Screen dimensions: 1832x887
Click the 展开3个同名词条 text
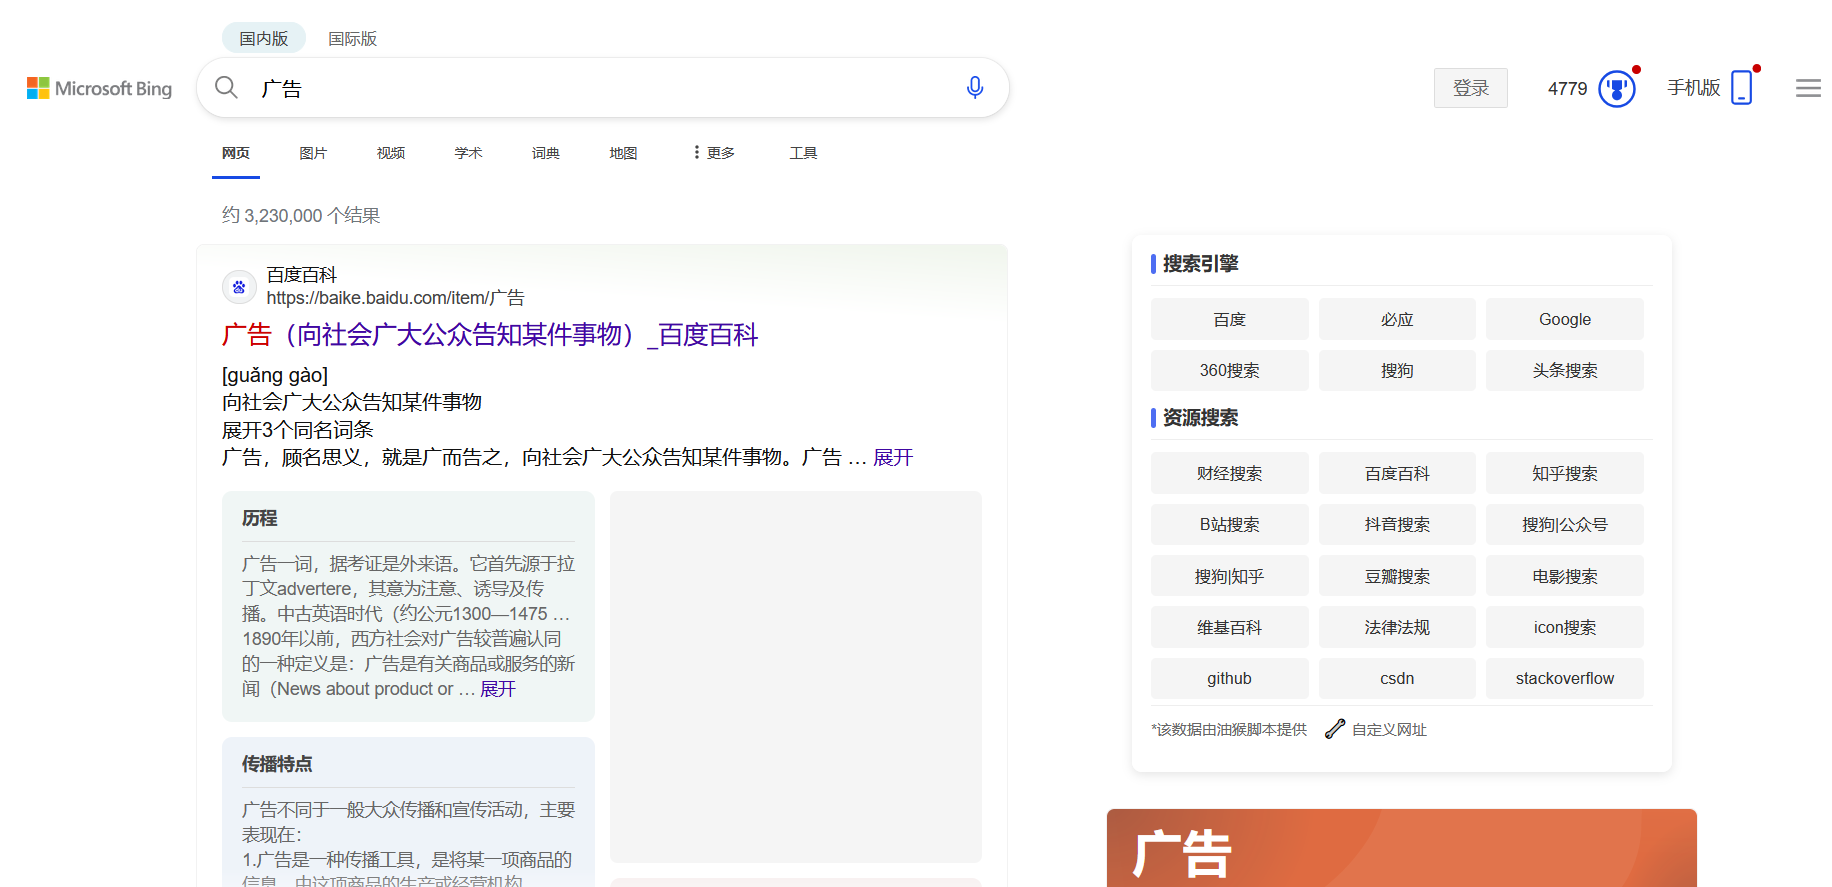pos(297,430)
